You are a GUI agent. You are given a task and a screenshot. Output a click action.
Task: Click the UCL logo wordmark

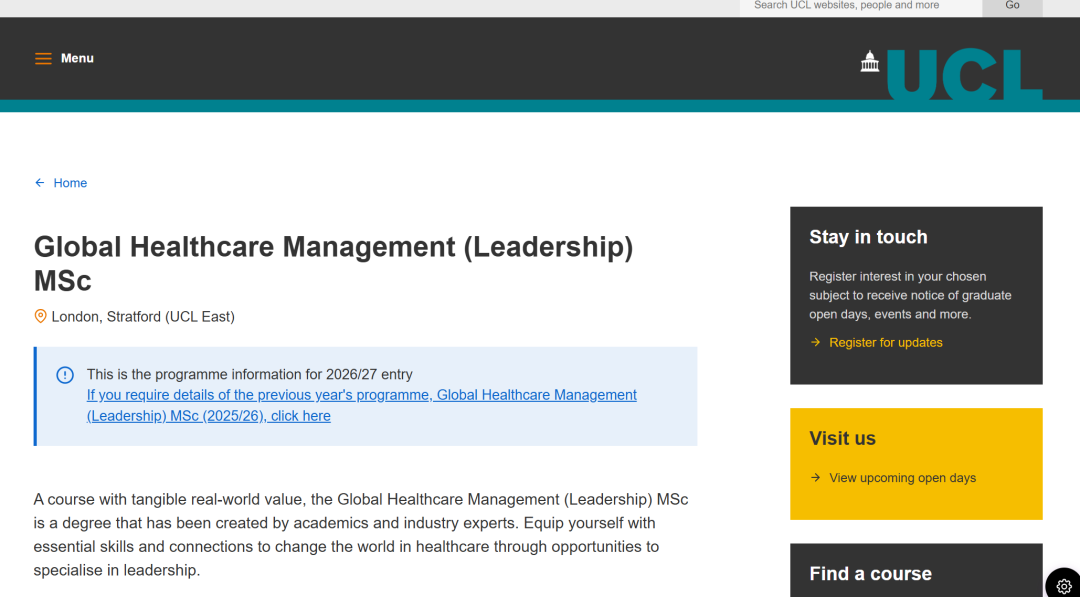(963, 75)
